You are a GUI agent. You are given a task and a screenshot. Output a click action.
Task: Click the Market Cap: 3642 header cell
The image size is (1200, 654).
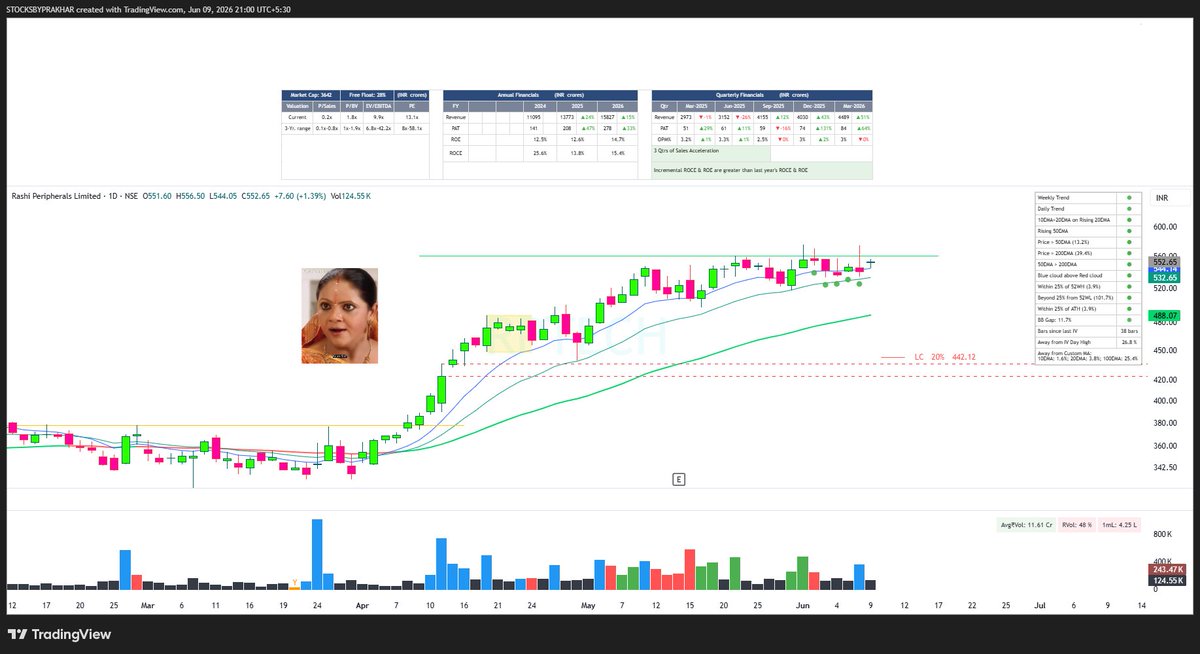pos(310,94)
